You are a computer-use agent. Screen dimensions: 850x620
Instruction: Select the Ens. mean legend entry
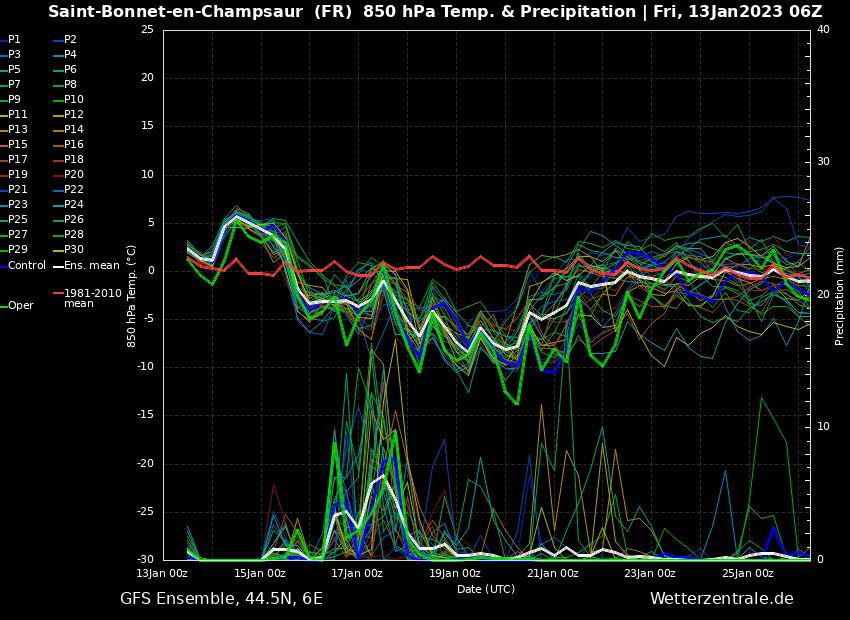pyautogui.click(x=91, y=265)
